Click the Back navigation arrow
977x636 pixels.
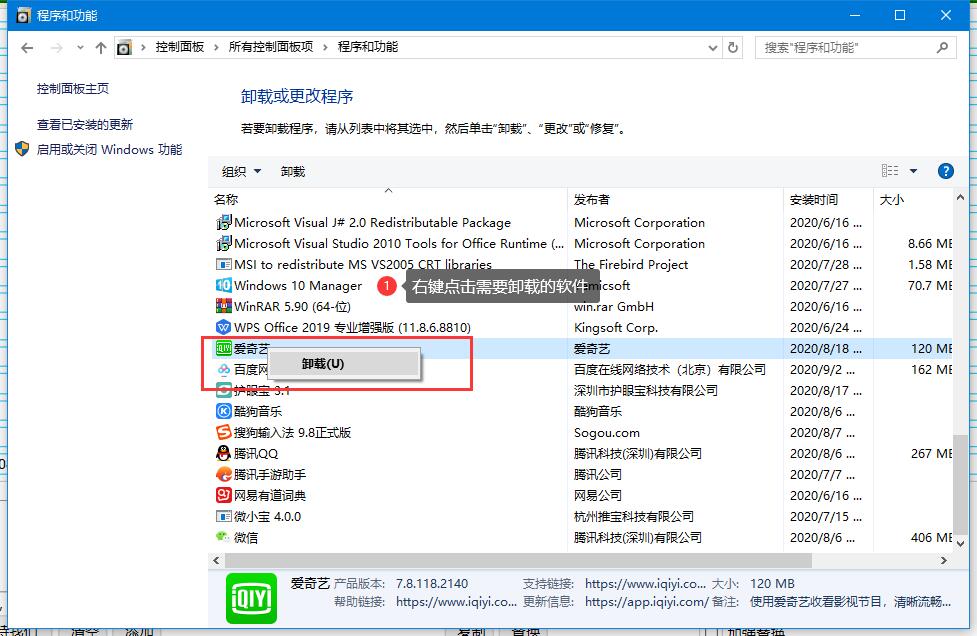tap(27, 48)
